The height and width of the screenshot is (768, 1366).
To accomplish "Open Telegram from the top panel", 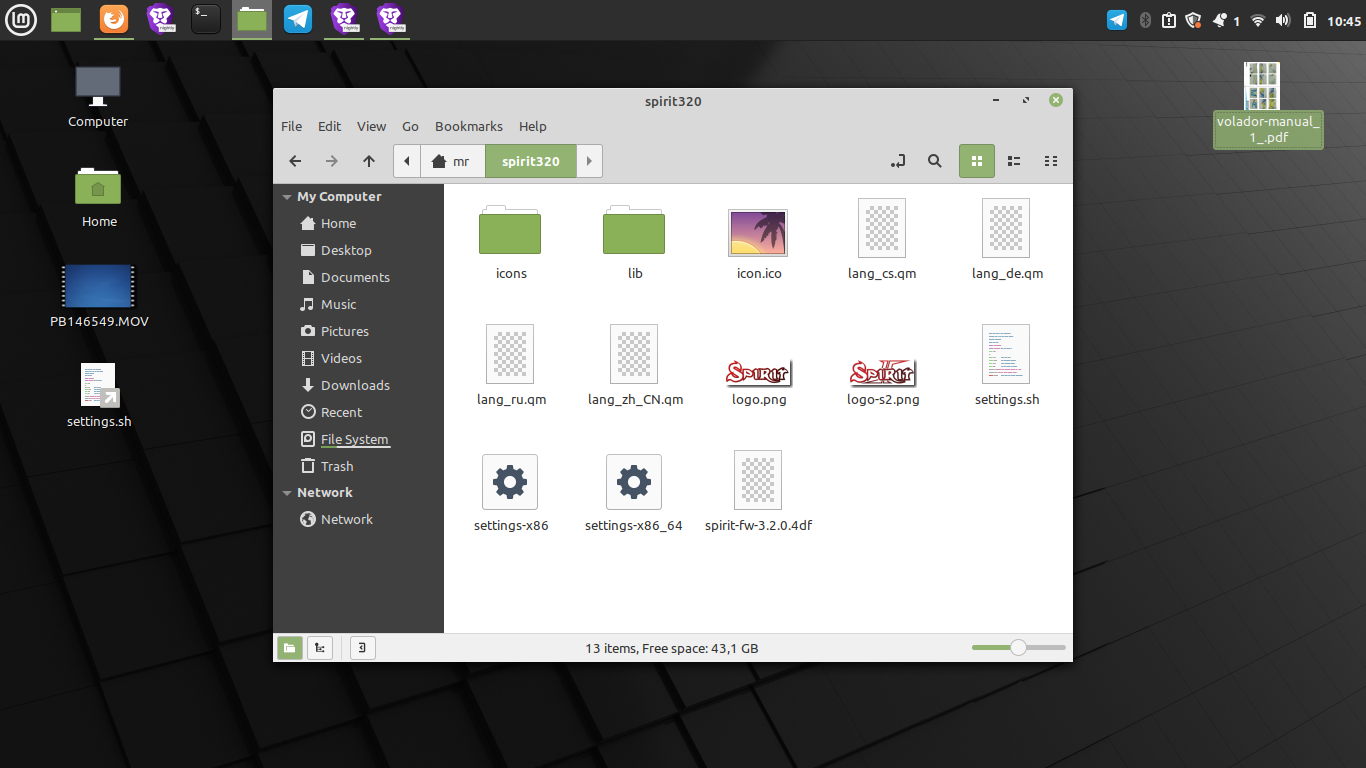I will [x=298, y=19].
